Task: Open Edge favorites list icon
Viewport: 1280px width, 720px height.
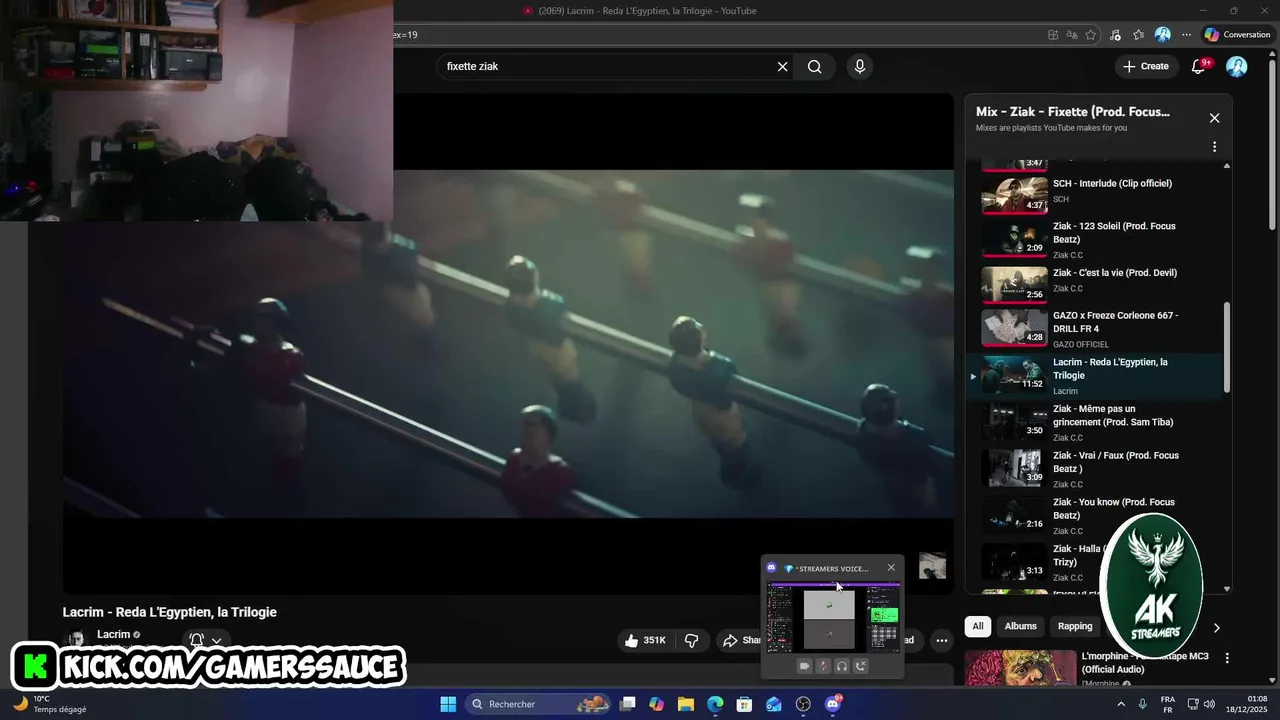Action: 1138,35
